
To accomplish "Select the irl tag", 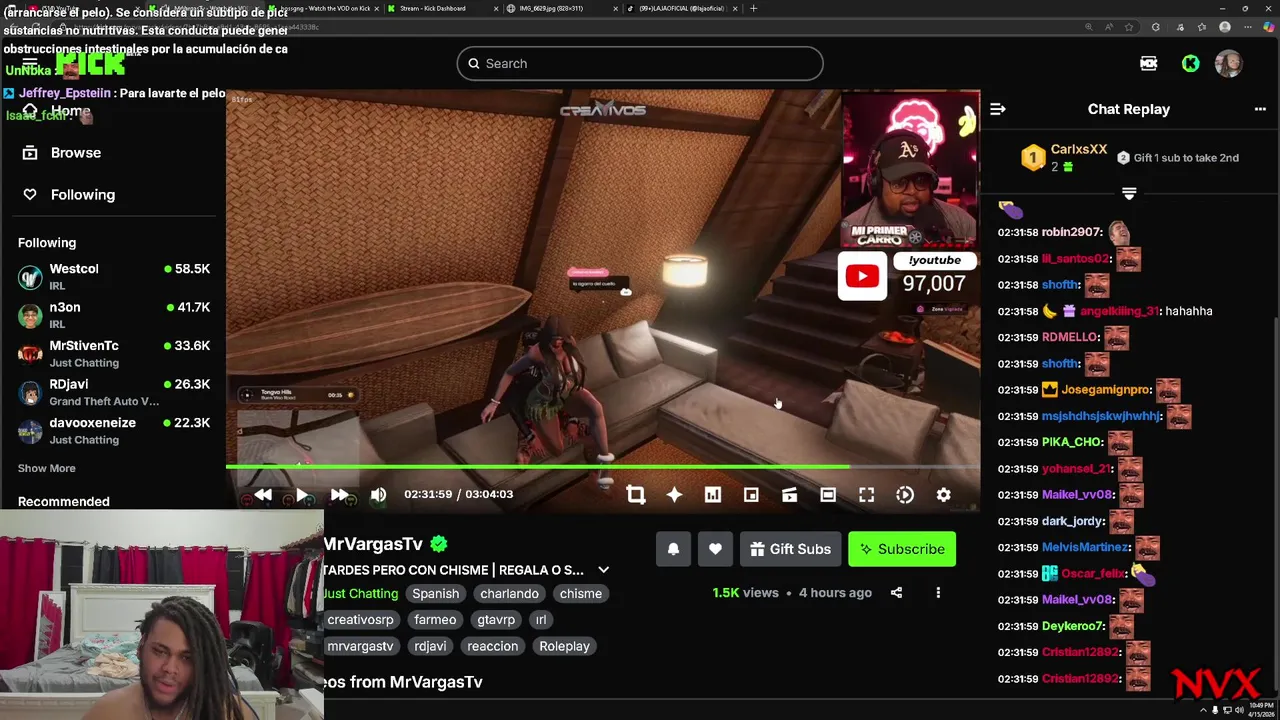I will coord(541,620).
